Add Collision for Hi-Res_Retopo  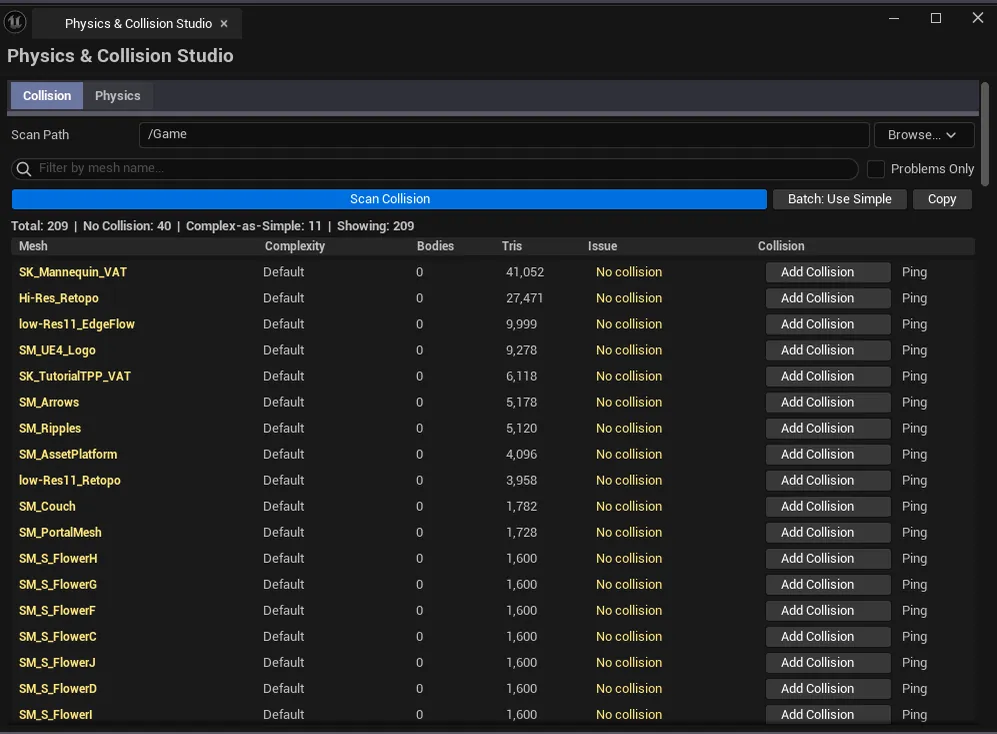(x=828, y=298)
